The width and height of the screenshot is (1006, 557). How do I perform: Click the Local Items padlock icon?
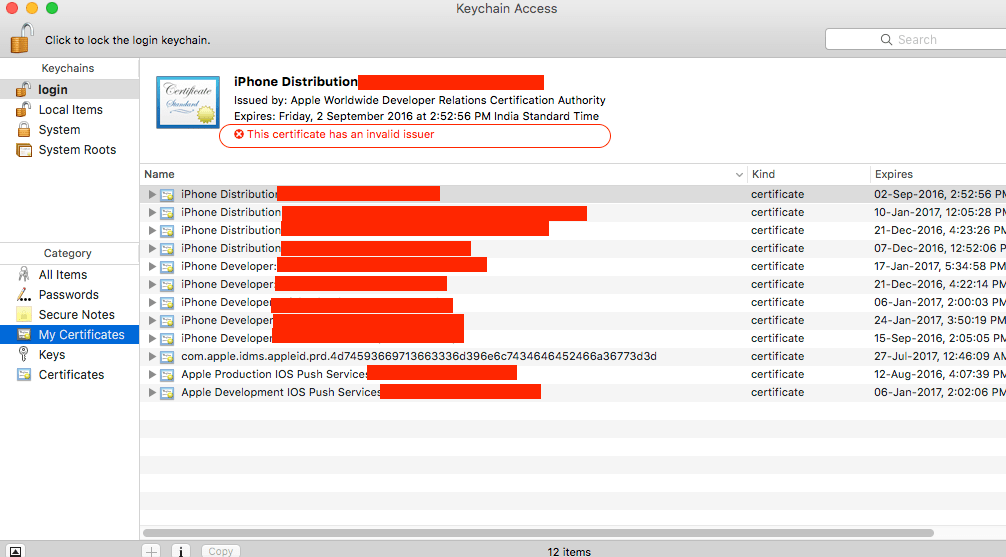(x=24, y=109)
